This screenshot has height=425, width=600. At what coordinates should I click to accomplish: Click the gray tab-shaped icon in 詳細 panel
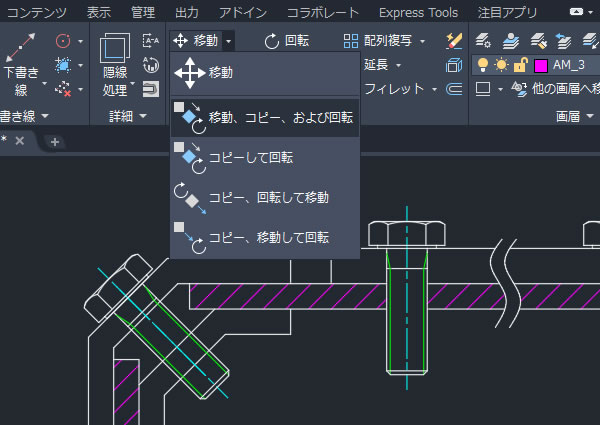151,89
